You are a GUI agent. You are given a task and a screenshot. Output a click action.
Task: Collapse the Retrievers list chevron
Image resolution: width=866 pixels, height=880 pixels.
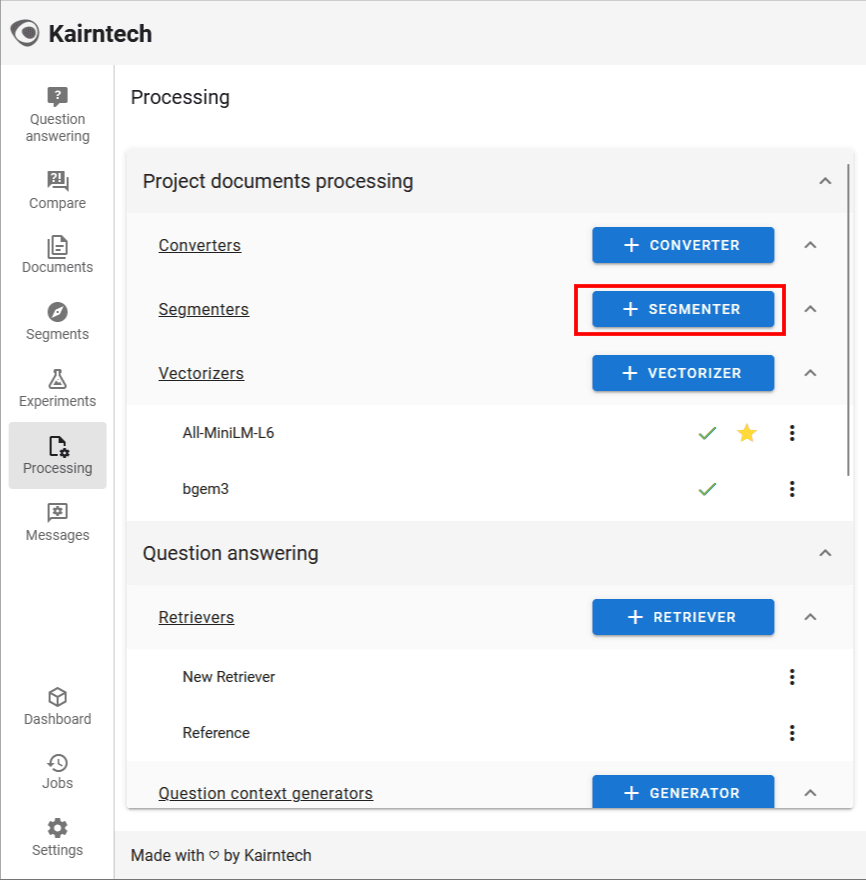click(x=811, y=617)
